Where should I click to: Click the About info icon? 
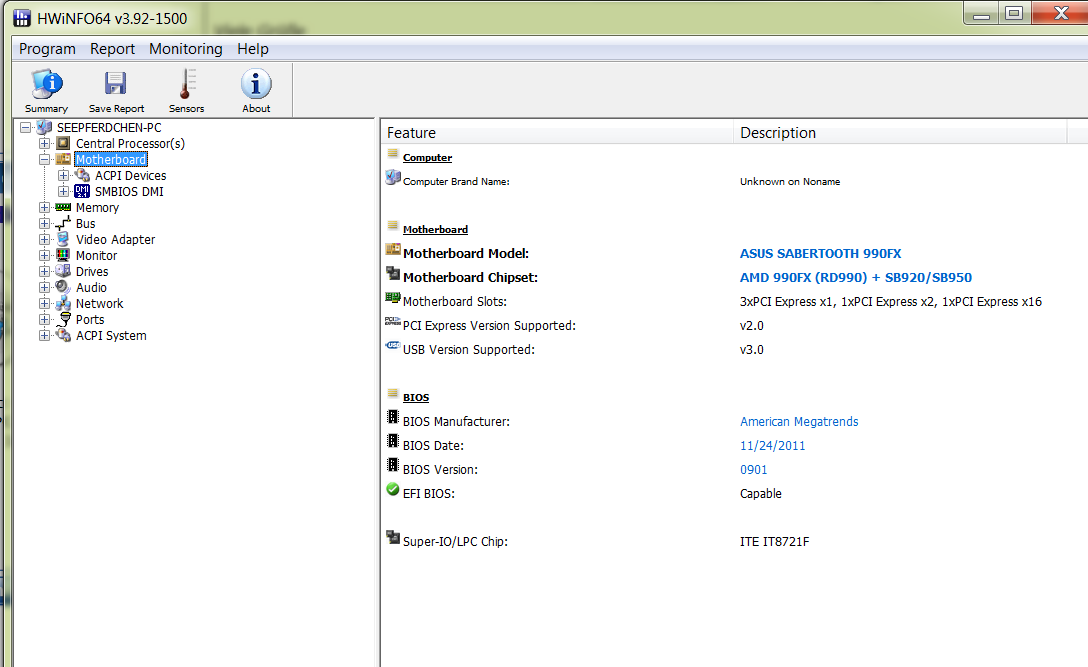click(x=256, y=84)
